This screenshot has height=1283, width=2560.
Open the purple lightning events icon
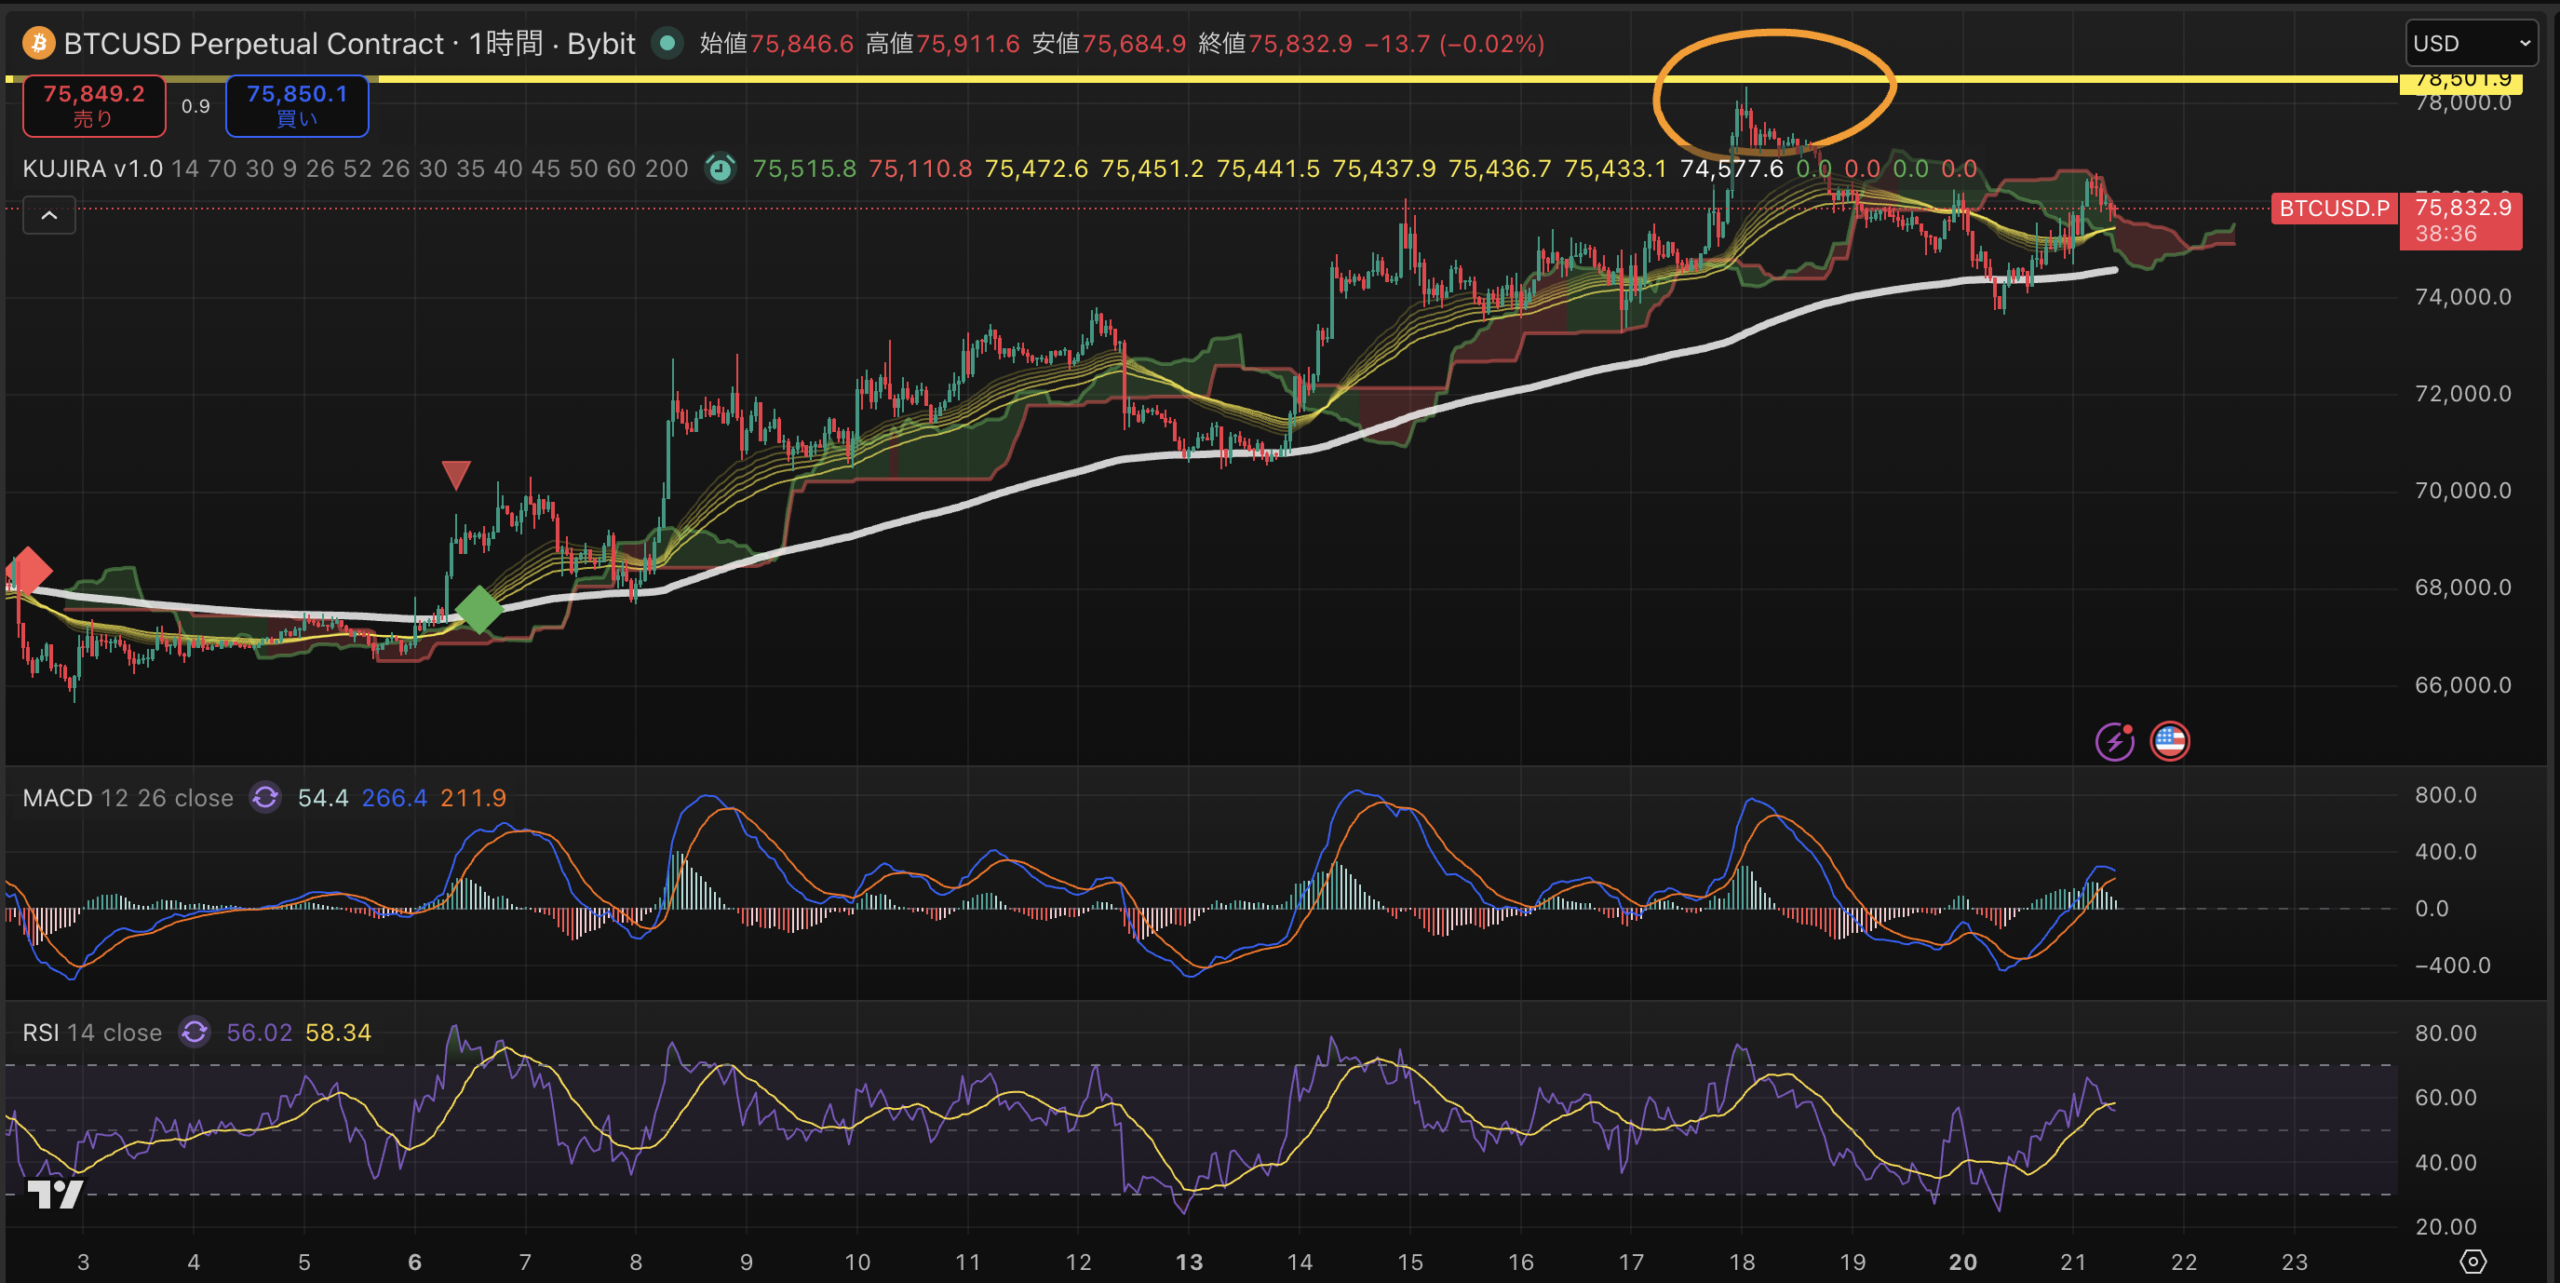tap(2114, 742)
